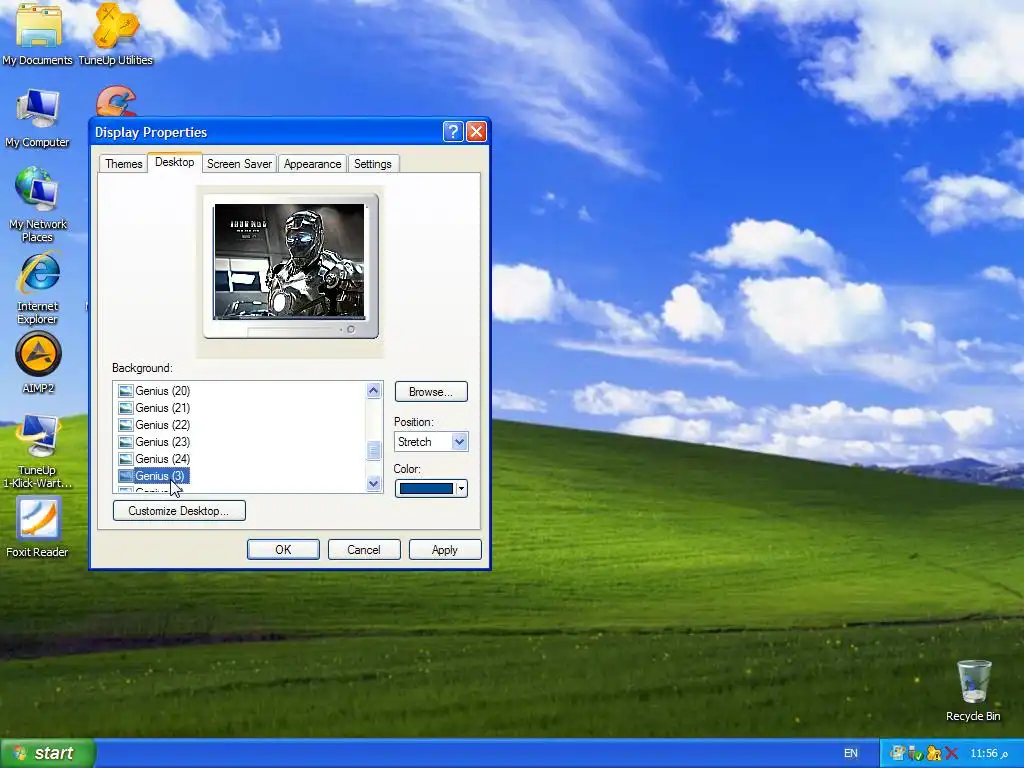Select Genius (24) in background list
Viewport: 1024px width, 768px height.
point(163,459)
